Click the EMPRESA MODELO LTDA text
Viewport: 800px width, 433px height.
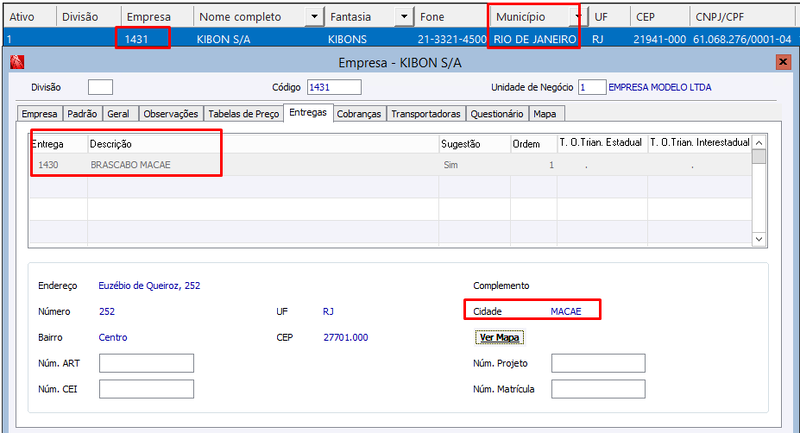(660, 87)
